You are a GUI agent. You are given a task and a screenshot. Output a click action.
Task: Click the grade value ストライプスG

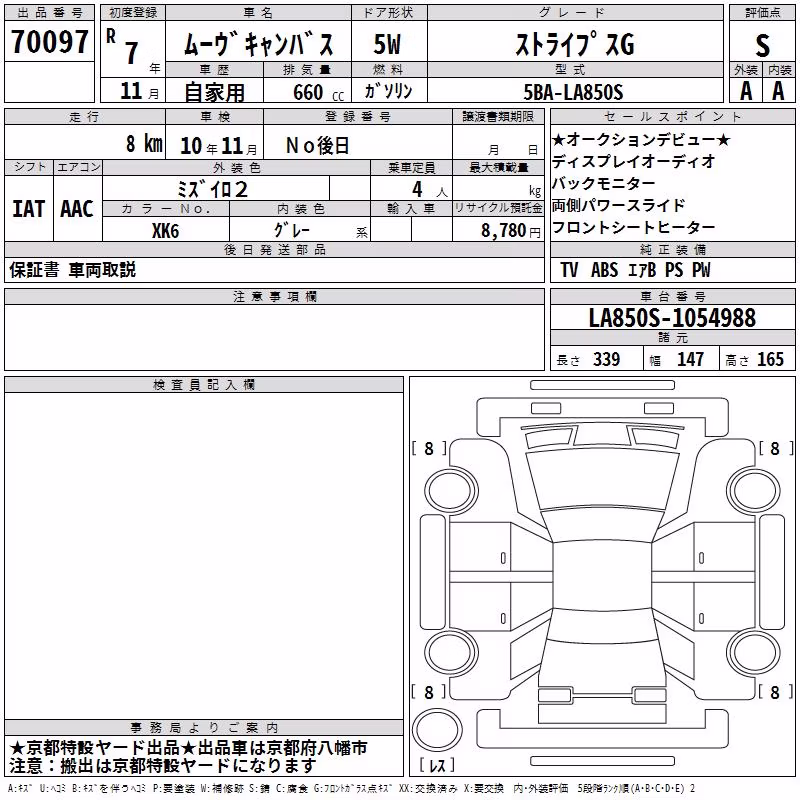575,44
